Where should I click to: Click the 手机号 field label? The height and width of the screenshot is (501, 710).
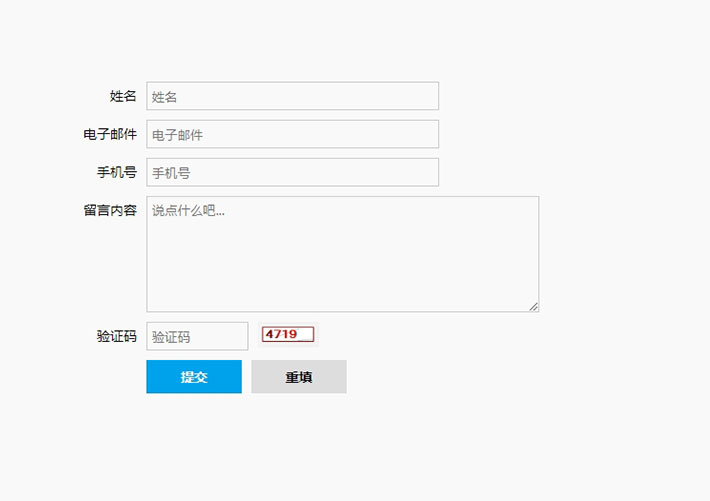point(116,172)
